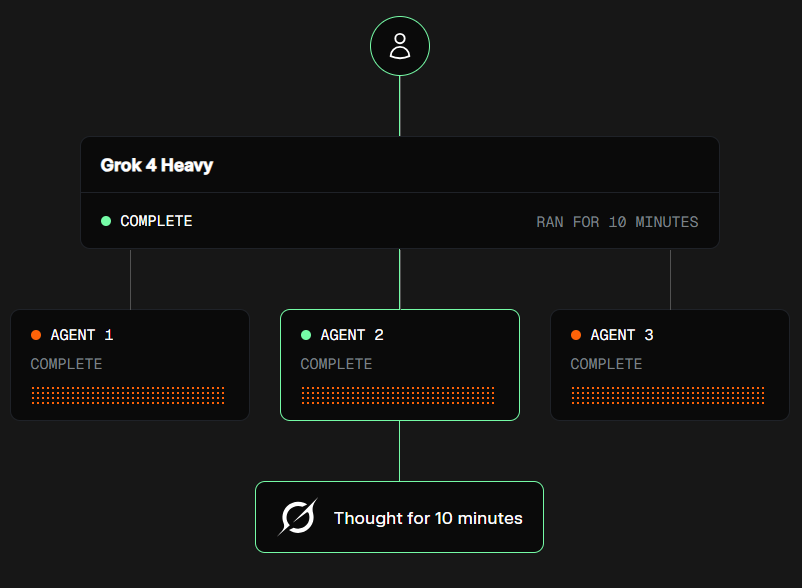Viewport: 802px width, 588px height.
Task: Click the AGENT 3 label
Action: [622, 335]
